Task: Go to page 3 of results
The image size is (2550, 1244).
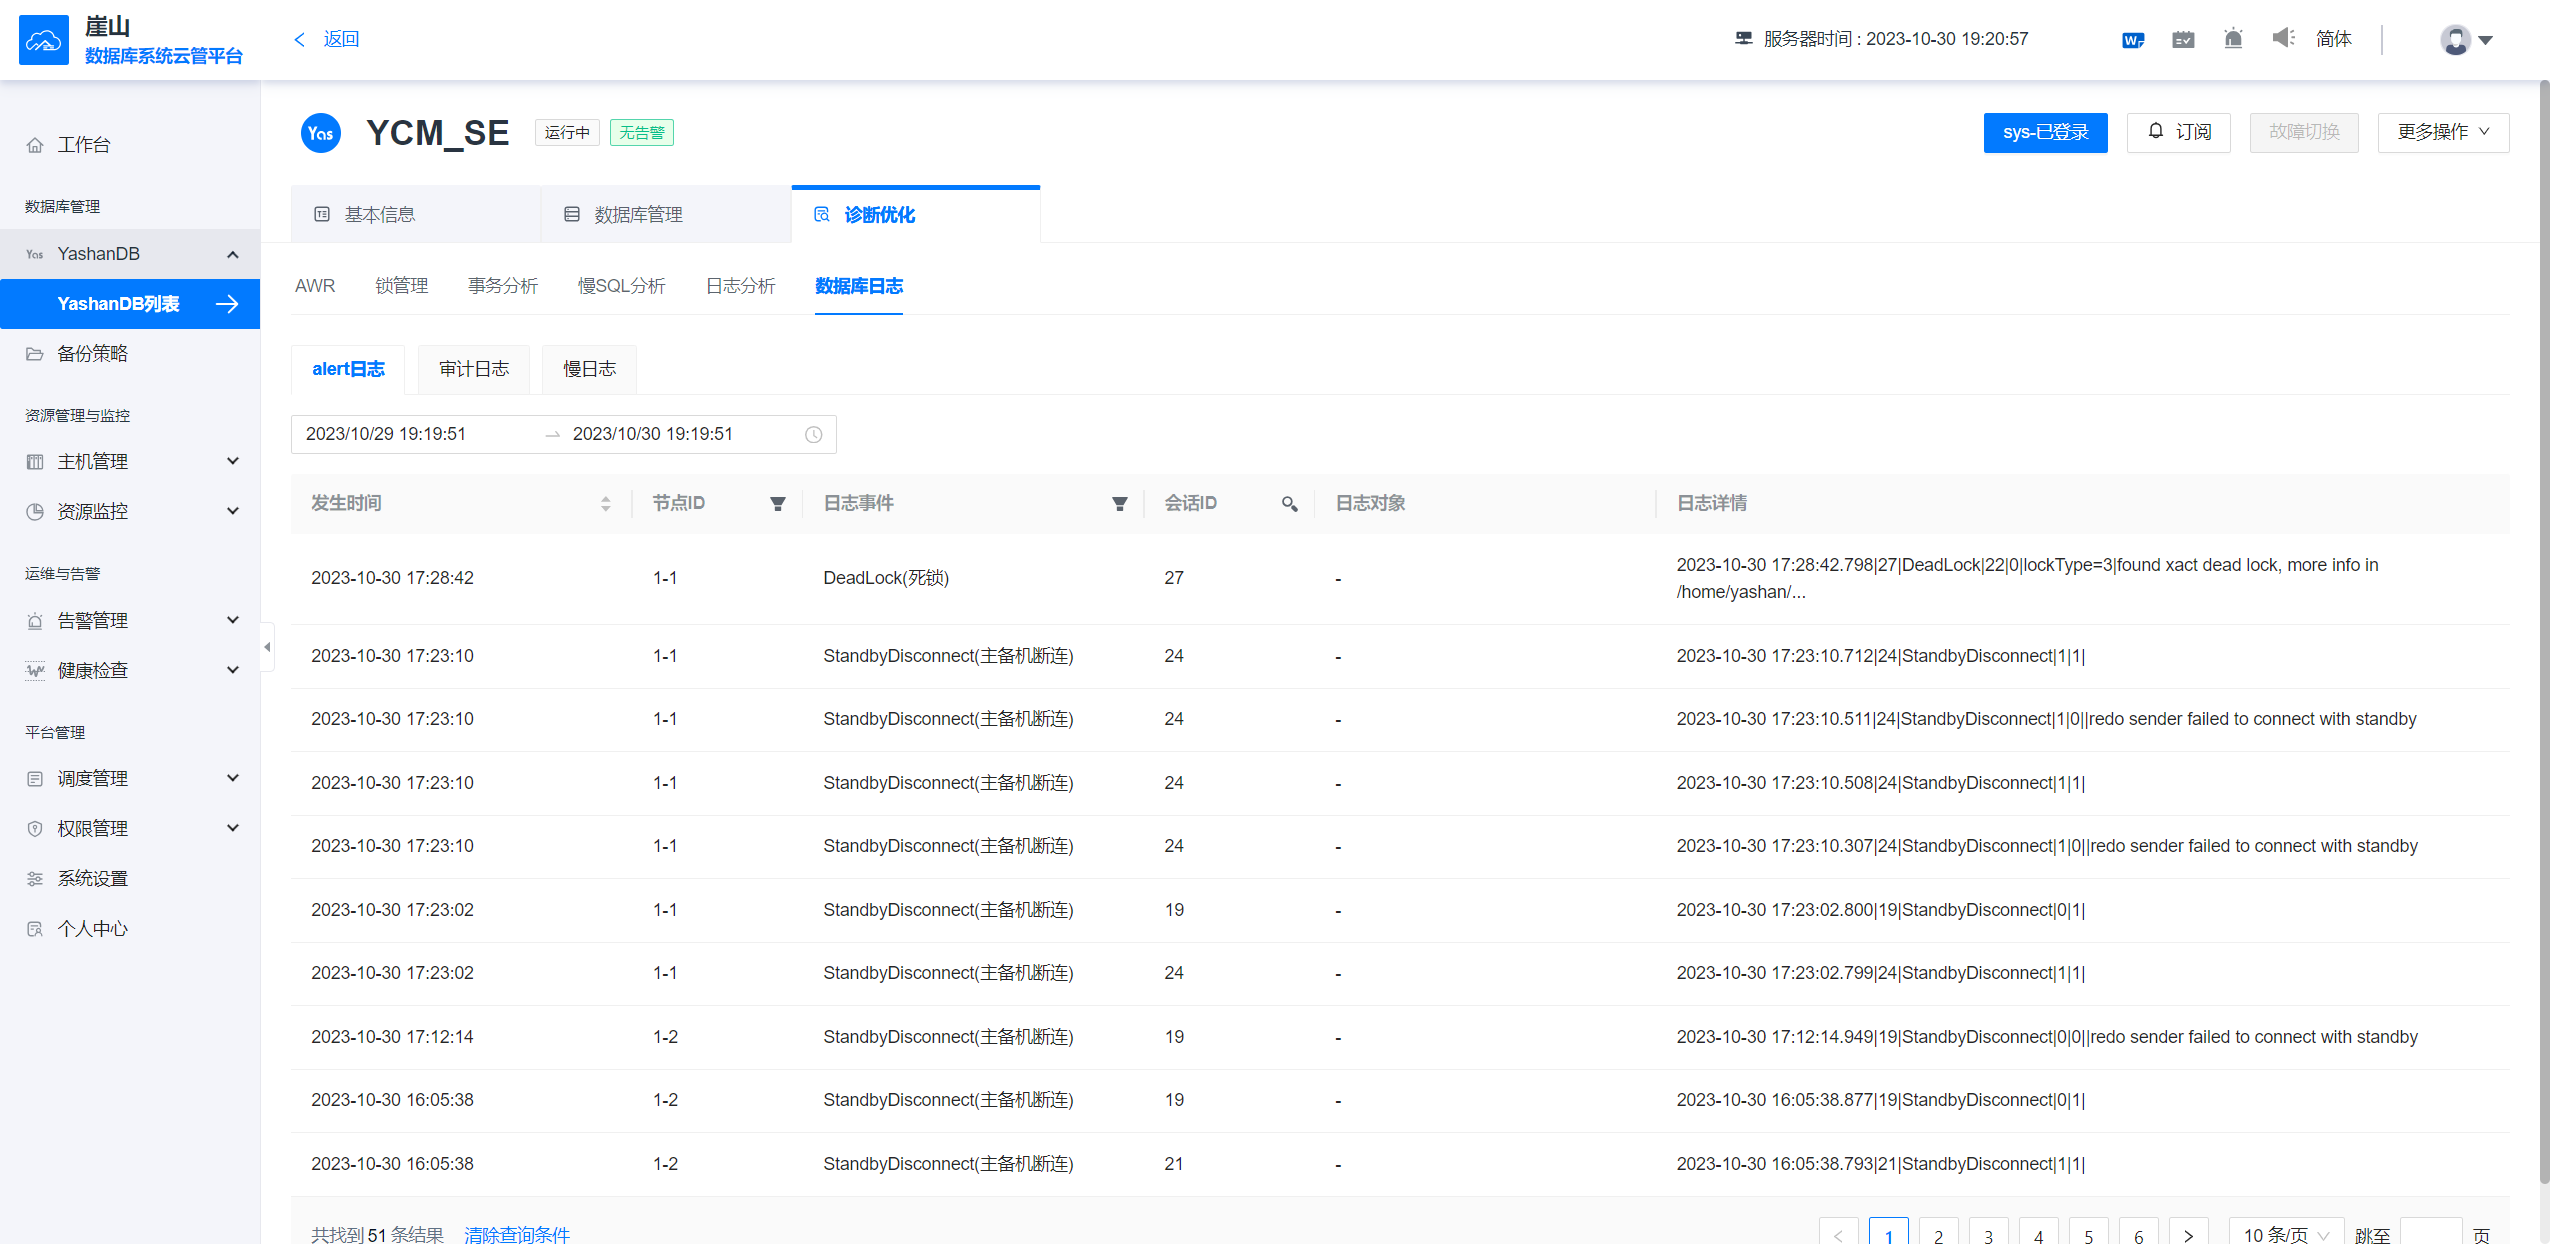Action: point(1988,1236)
